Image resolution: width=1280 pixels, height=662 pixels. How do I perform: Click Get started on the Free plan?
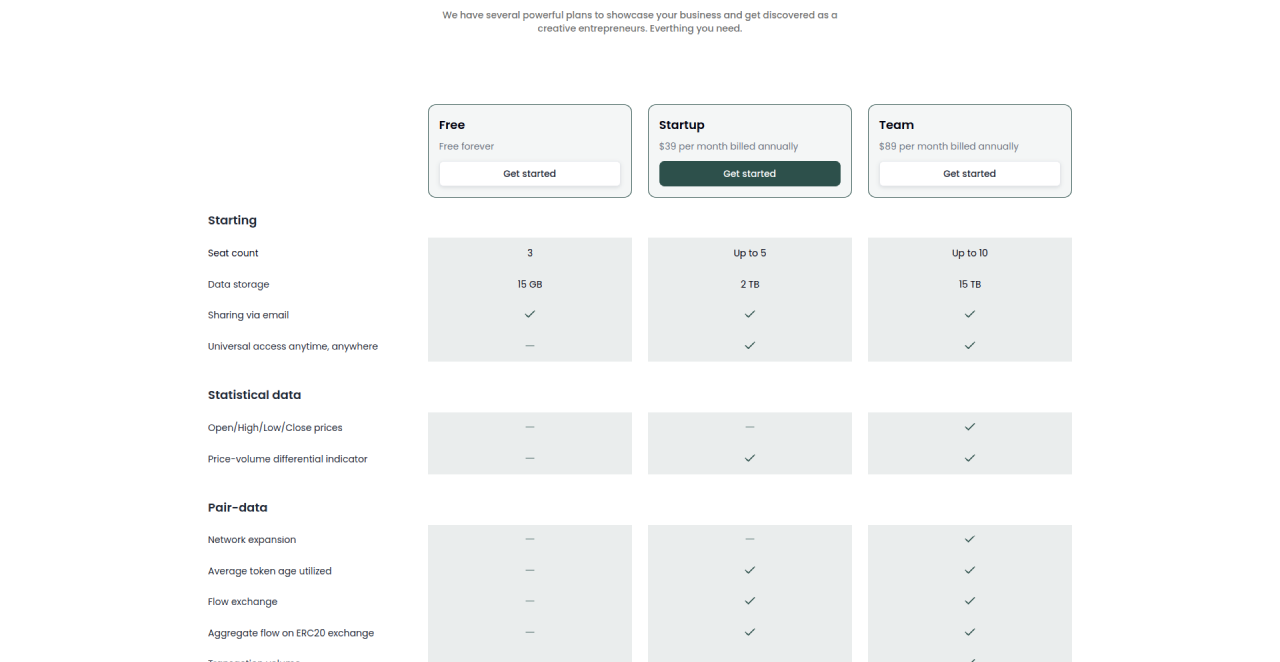(529, 174)
